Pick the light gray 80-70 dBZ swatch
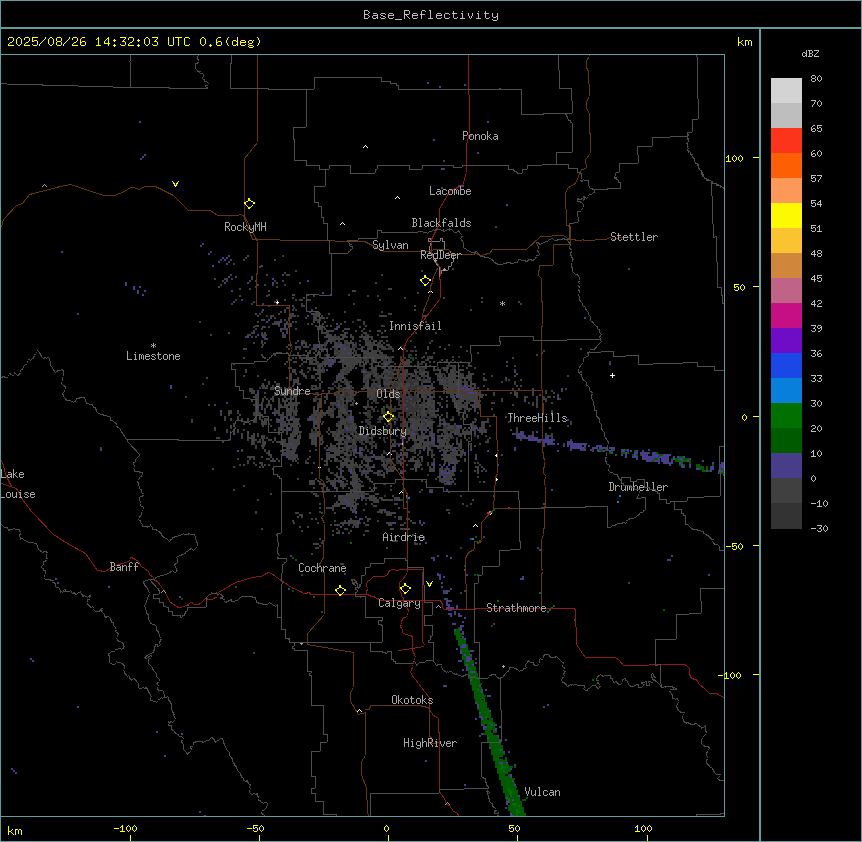Screen dimensions: 862x842 click(786, 91)
